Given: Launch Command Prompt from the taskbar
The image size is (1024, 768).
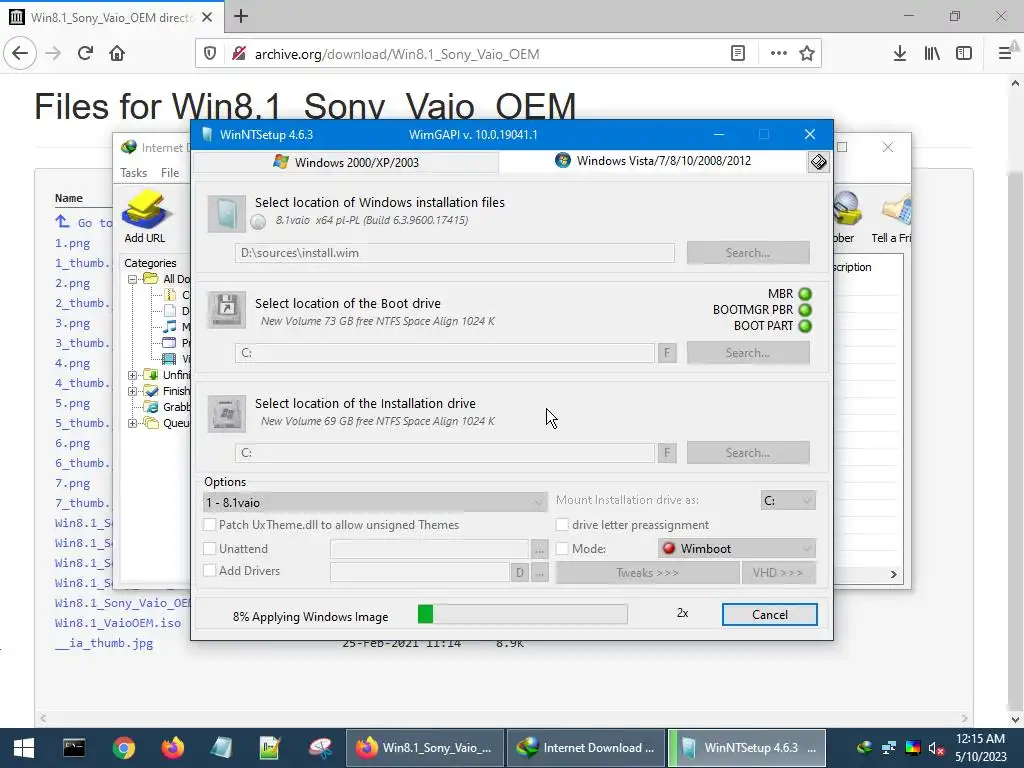Looking at the screenshot, I should click(74, 748).
